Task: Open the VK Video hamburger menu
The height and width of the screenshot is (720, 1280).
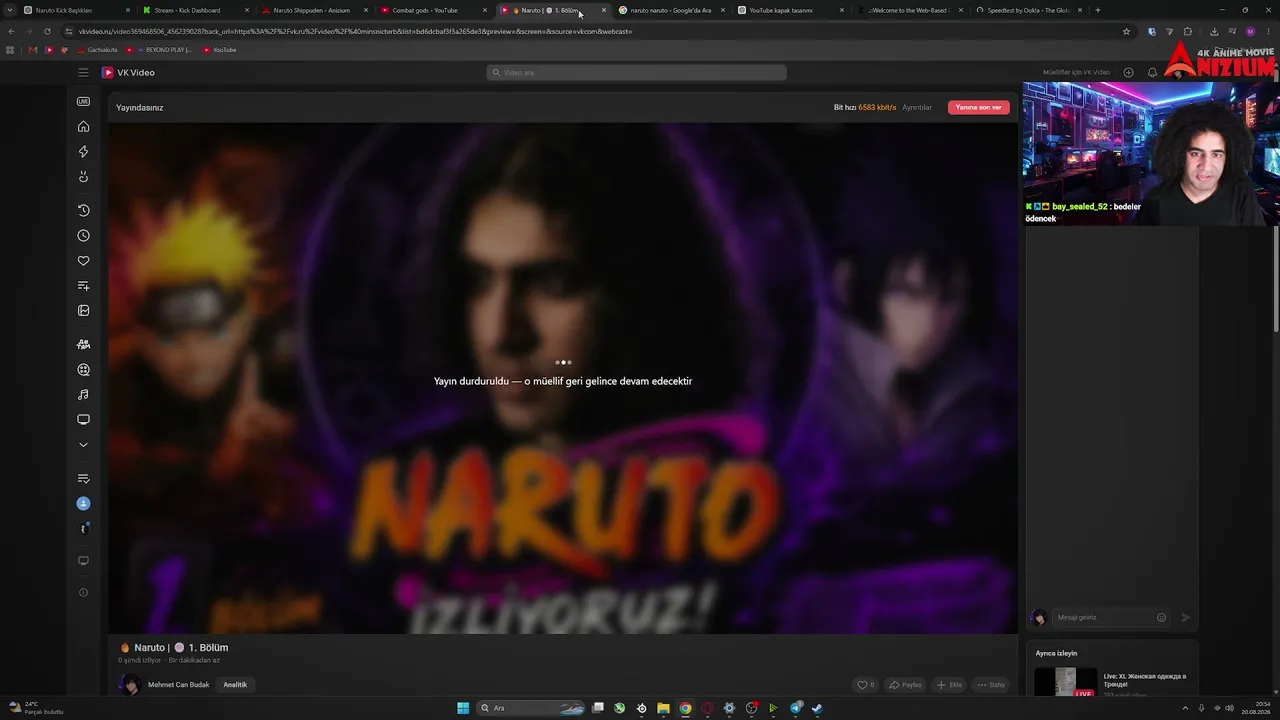Action: (84, 73)
